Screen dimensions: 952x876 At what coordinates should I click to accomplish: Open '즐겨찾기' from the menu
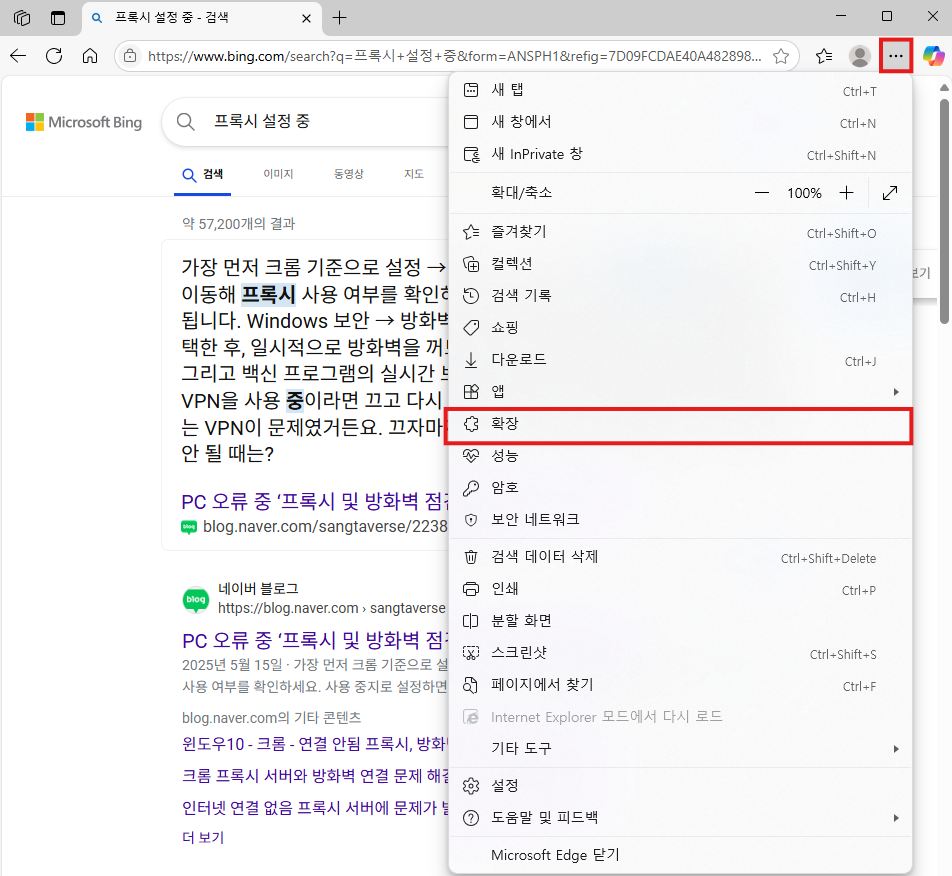(680, 233)
